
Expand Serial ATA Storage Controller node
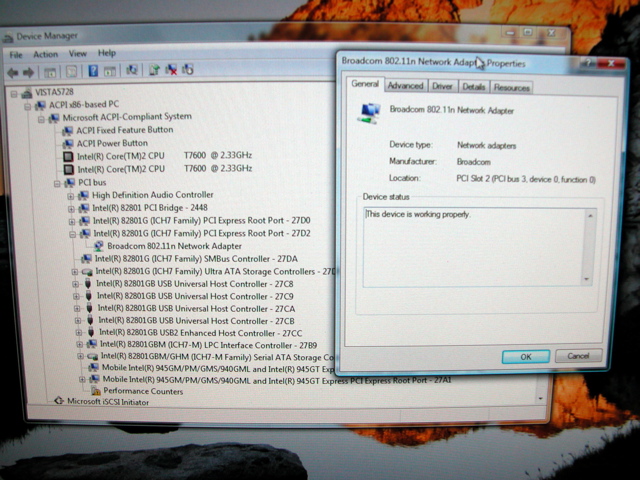tap(80, 356)
